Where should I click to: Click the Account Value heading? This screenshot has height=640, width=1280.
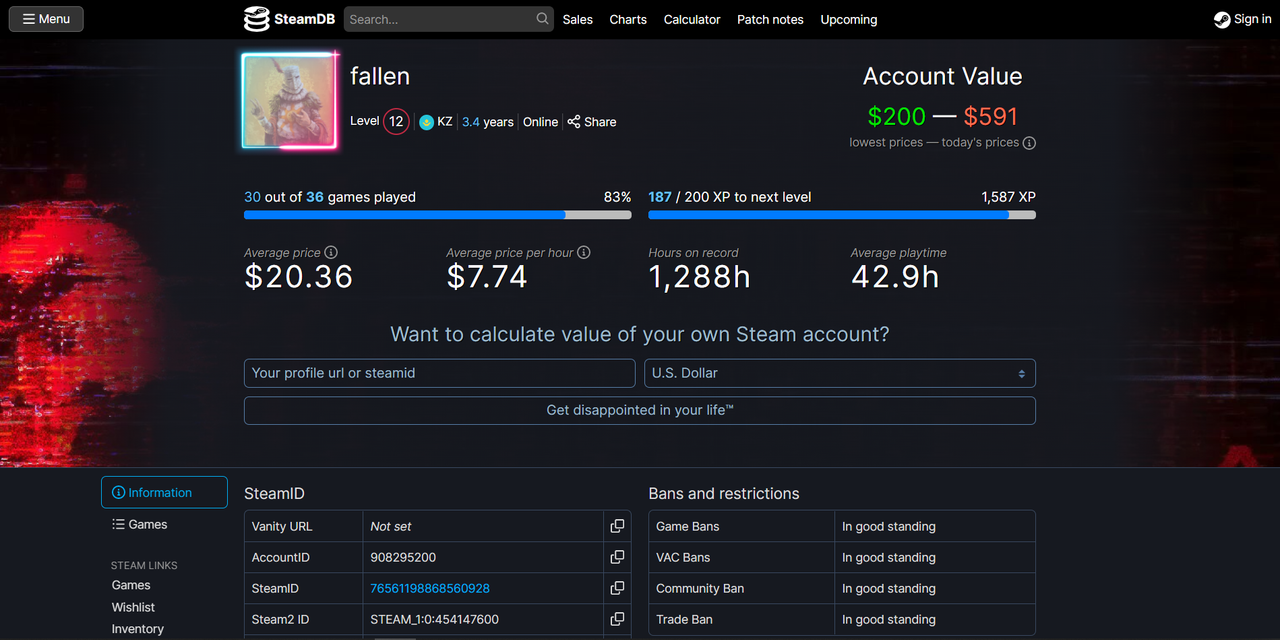click(x=943, y=76)
